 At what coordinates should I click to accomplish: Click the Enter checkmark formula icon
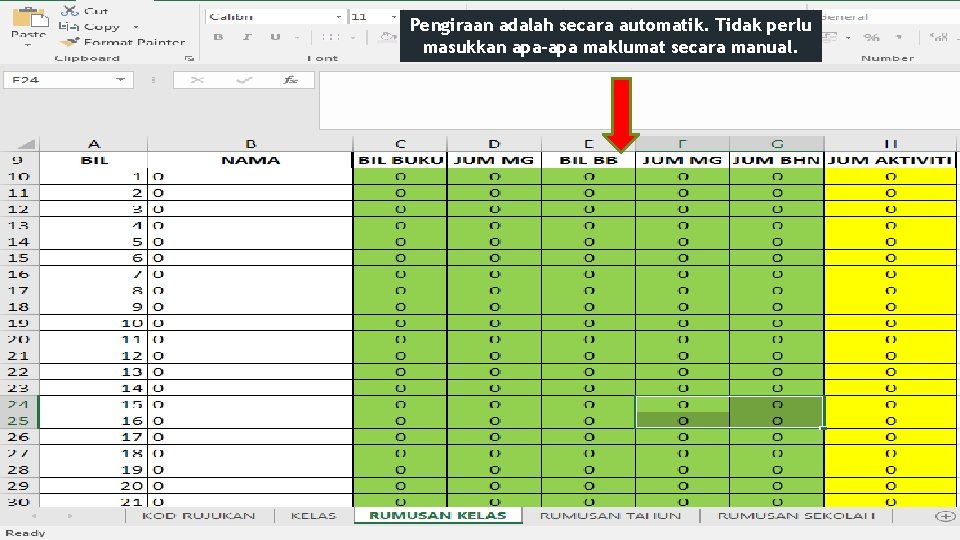[x=244, y=80]
